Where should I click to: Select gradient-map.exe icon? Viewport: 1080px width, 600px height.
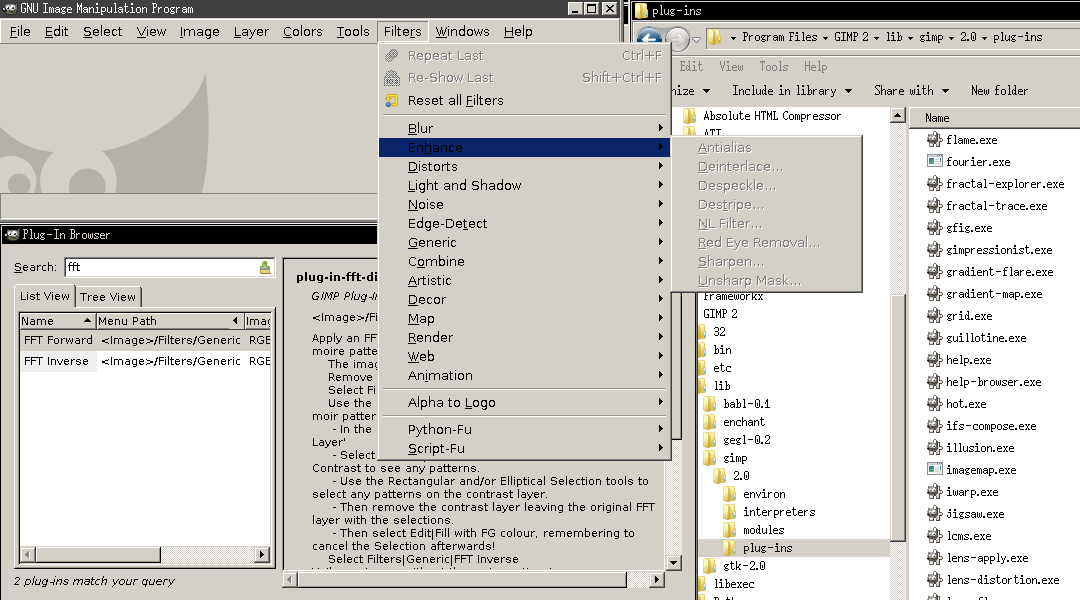click(935, 294)
